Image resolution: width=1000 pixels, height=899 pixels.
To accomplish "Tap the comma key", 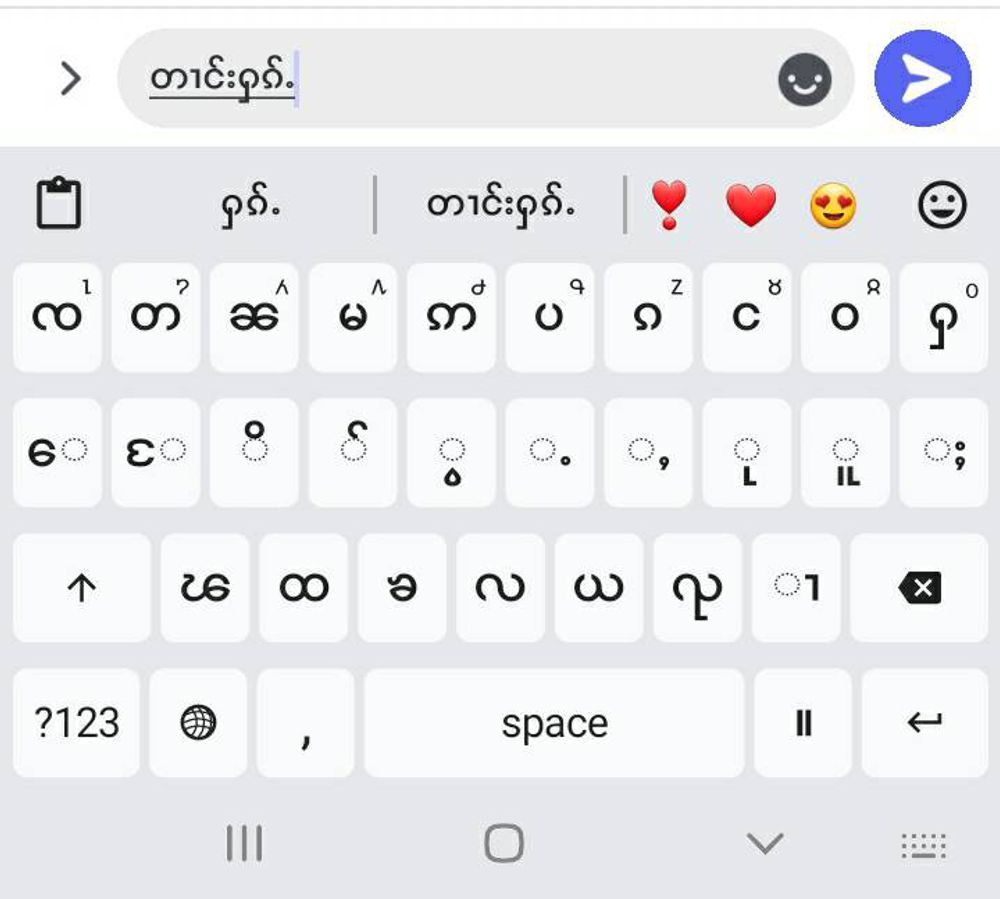I will click(305, 722).
